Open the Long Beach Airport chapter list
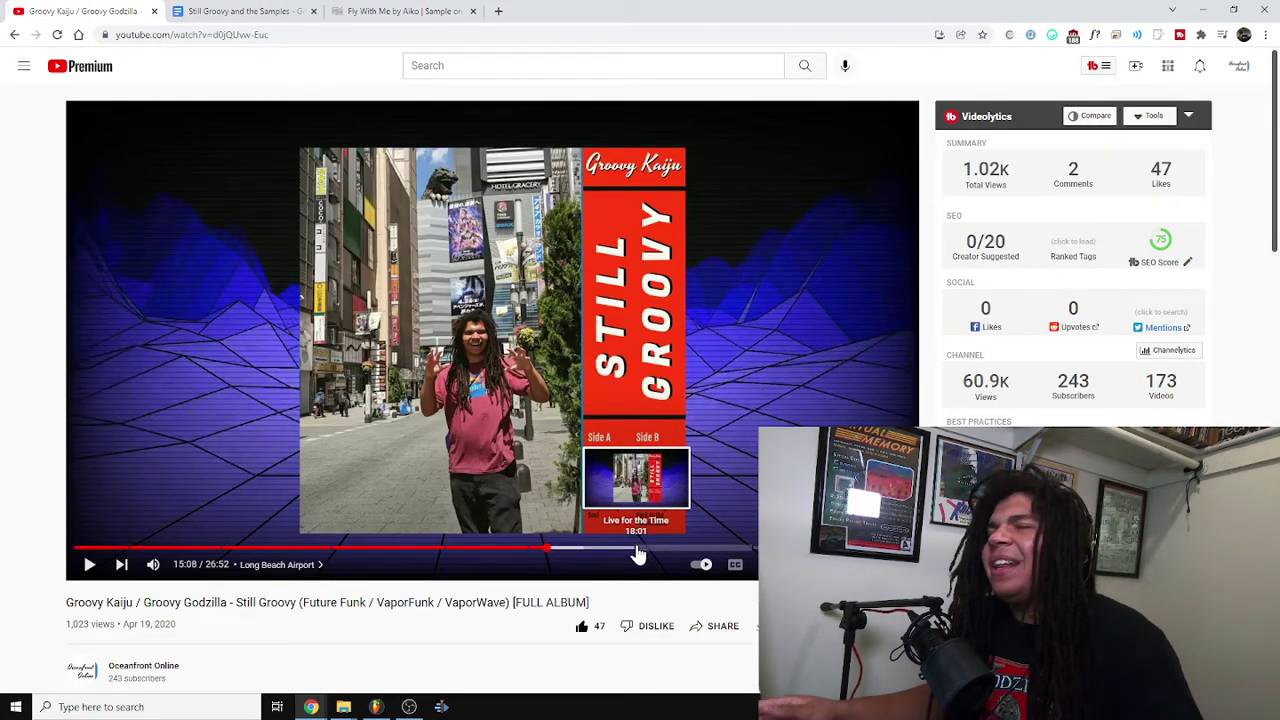The image size is (1280, 720). (x=281, y=565)
